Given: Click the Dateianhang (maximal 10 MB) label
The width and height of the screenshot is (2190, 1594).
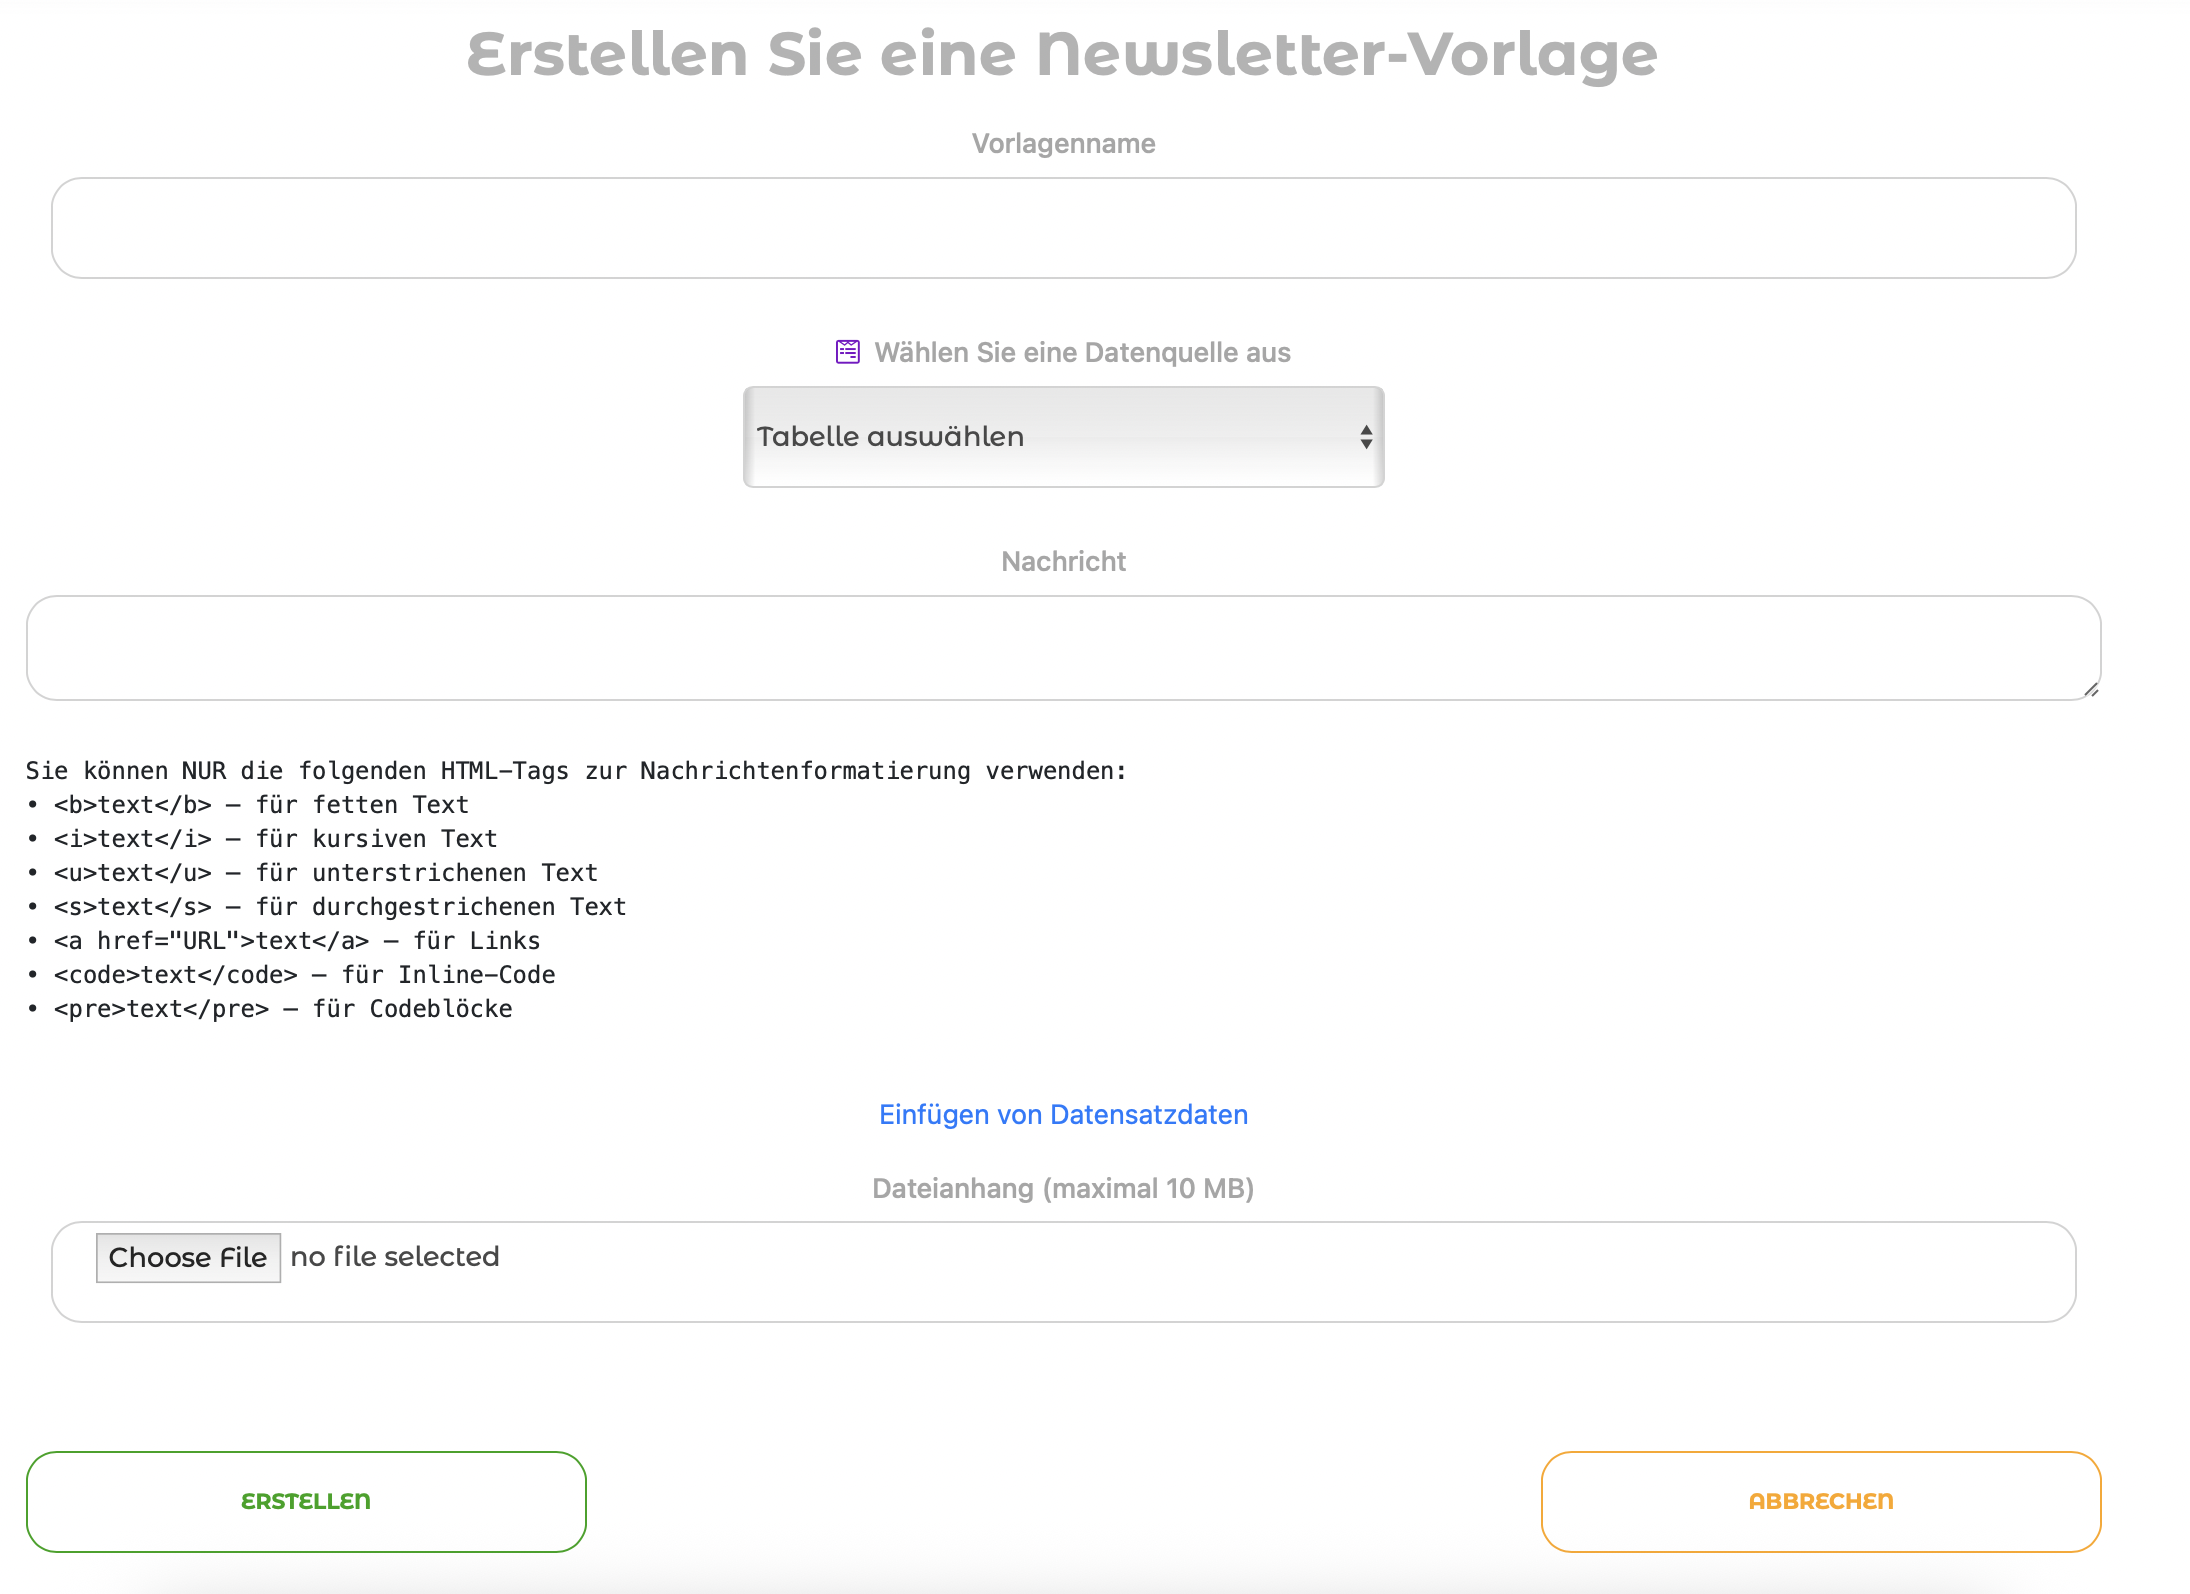Looking at the screenshot, I should (1063, 1189).
